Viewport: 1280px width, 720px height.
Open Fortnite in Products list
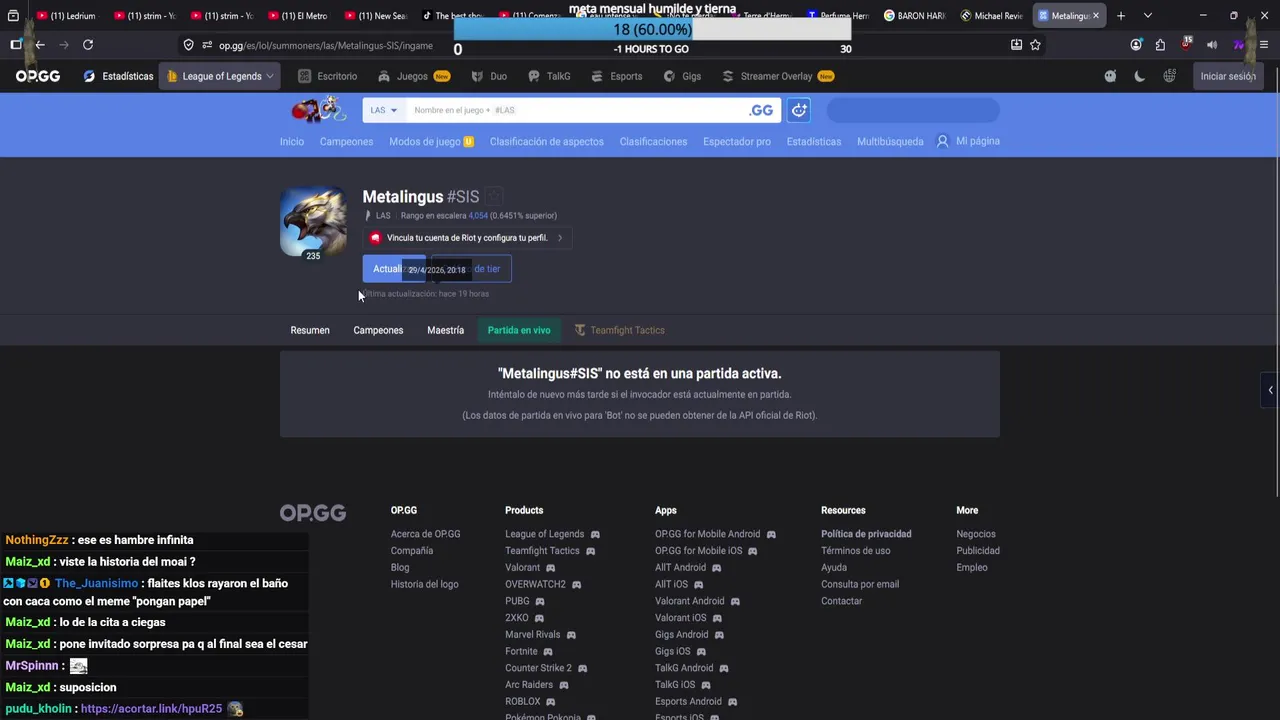(529, 651)
